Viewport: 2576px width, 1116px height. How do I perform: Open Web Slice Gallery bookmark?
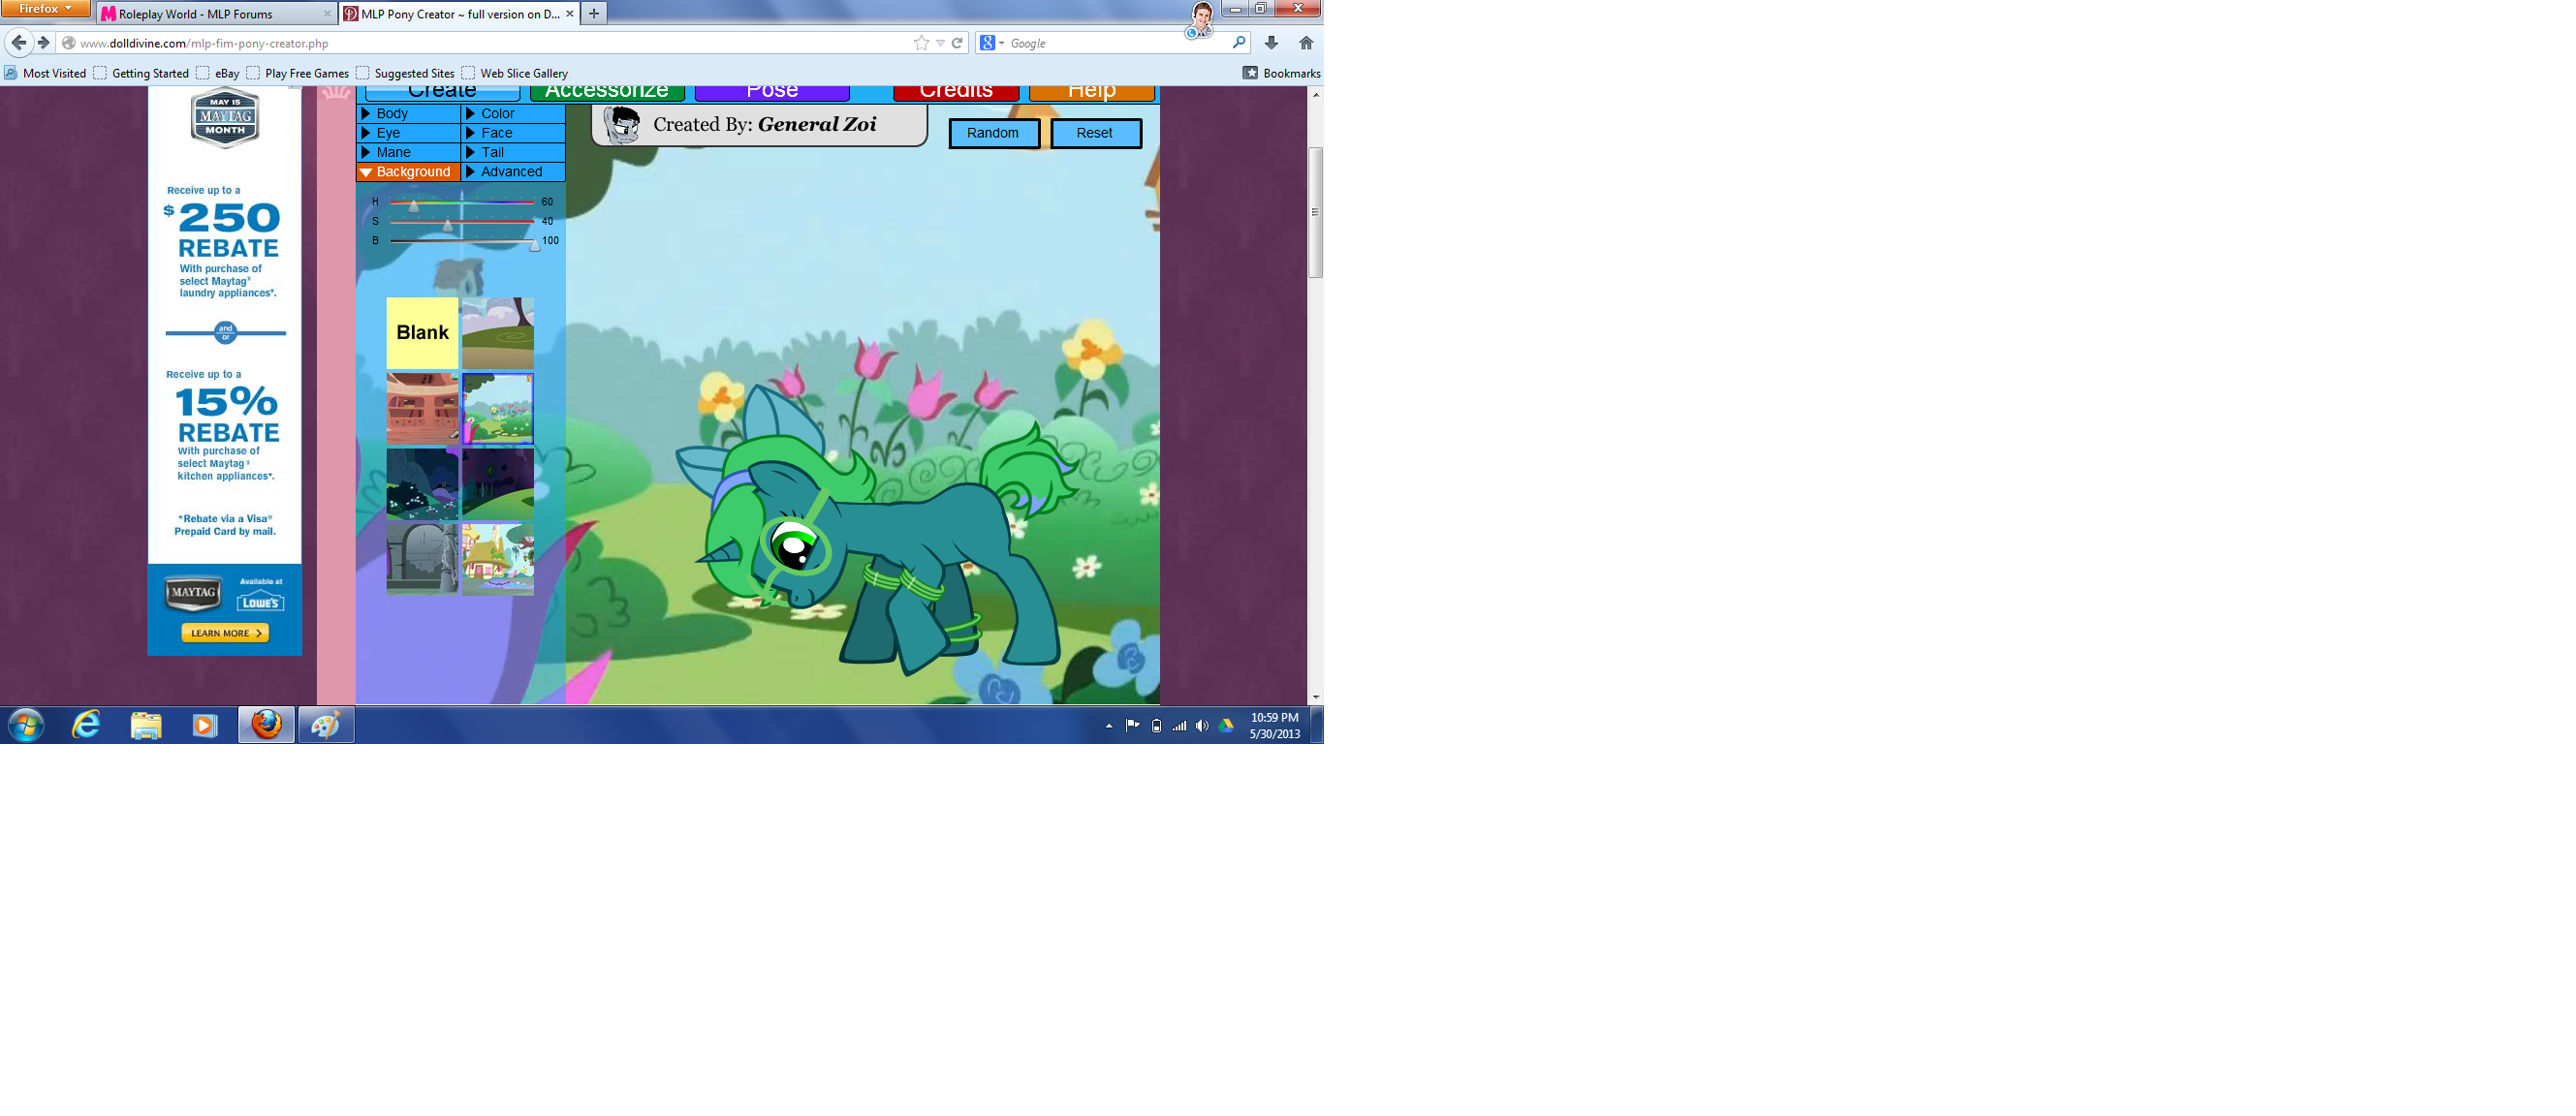515,73
